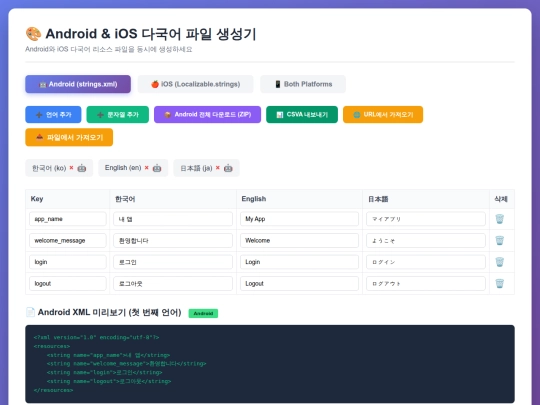Click the trash icon for login row
The width and height of the screenshot is (540, 405).
[499, 262]
